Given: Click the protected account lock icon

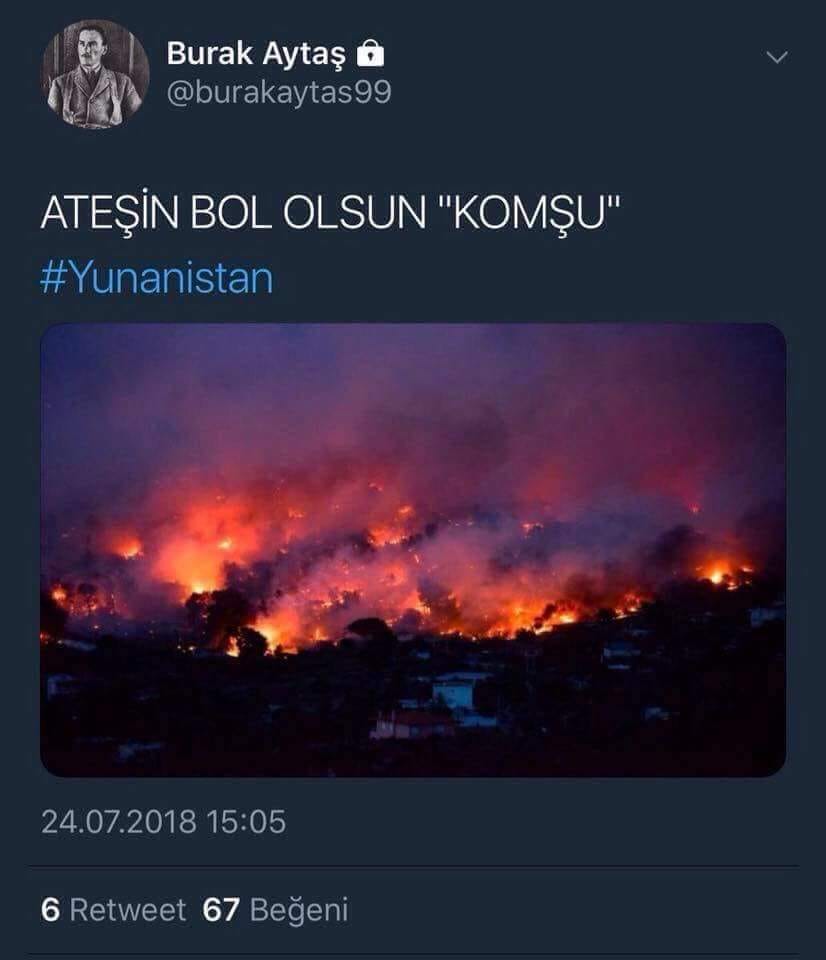Looking at the screenshot, I should pos(370,53).
